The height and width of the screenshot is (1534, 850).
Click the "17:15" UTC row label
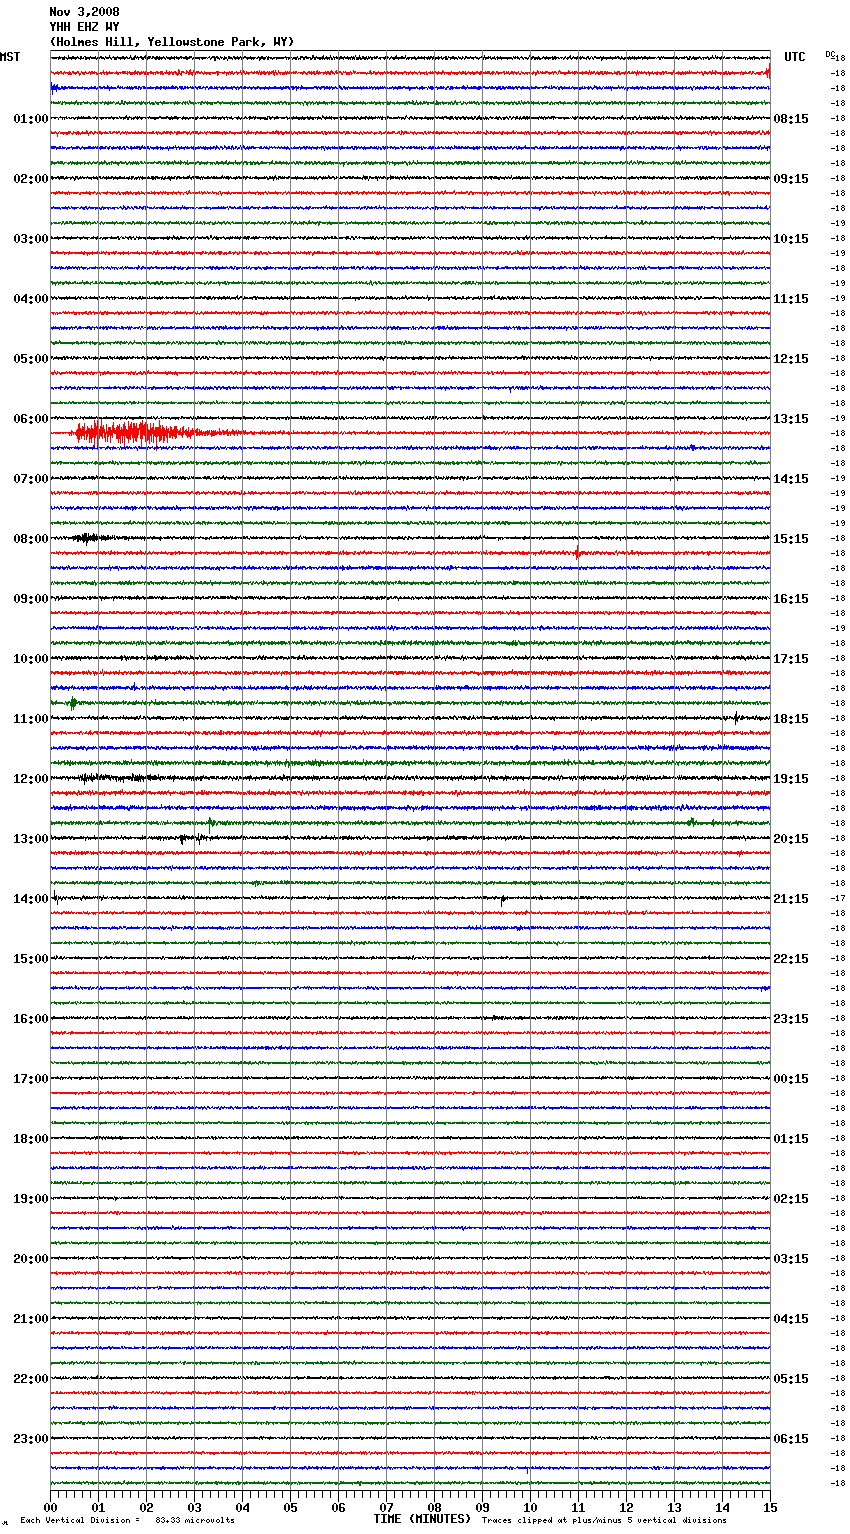[791, 659]
